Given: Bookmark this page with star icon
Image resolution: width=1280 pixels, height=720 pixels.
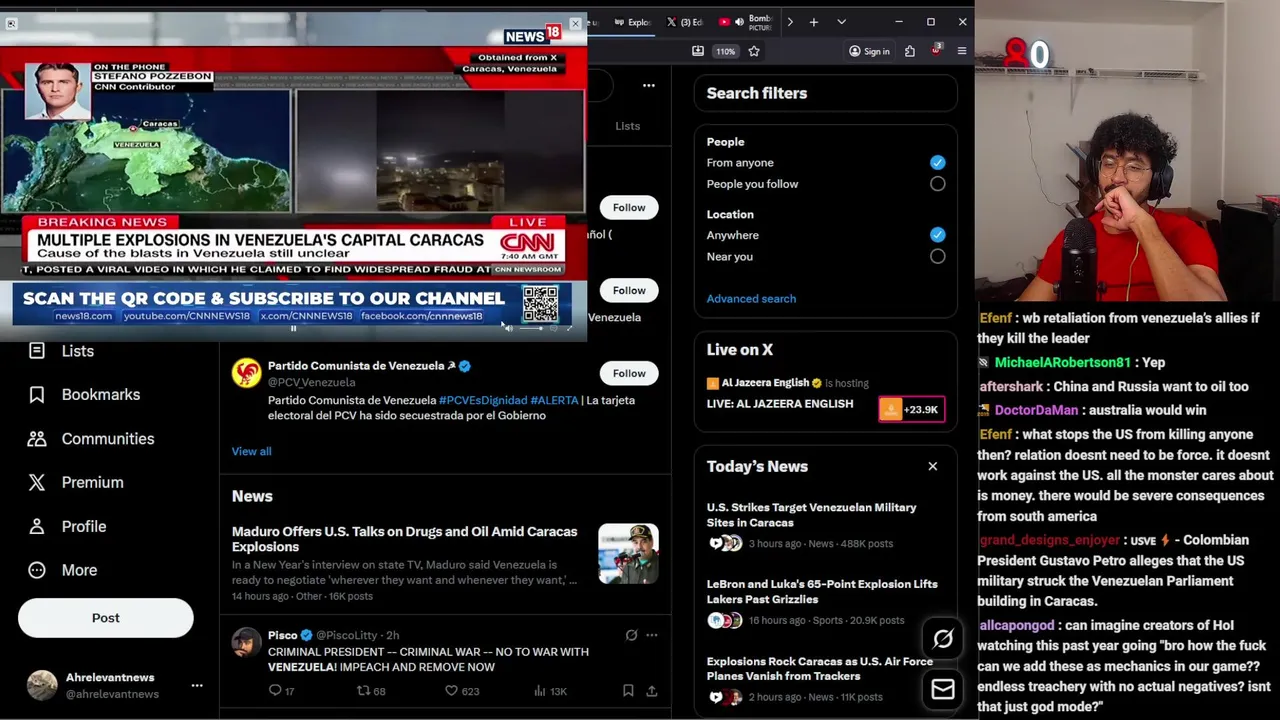Looking at the screenshot, I should click(754, 51).
